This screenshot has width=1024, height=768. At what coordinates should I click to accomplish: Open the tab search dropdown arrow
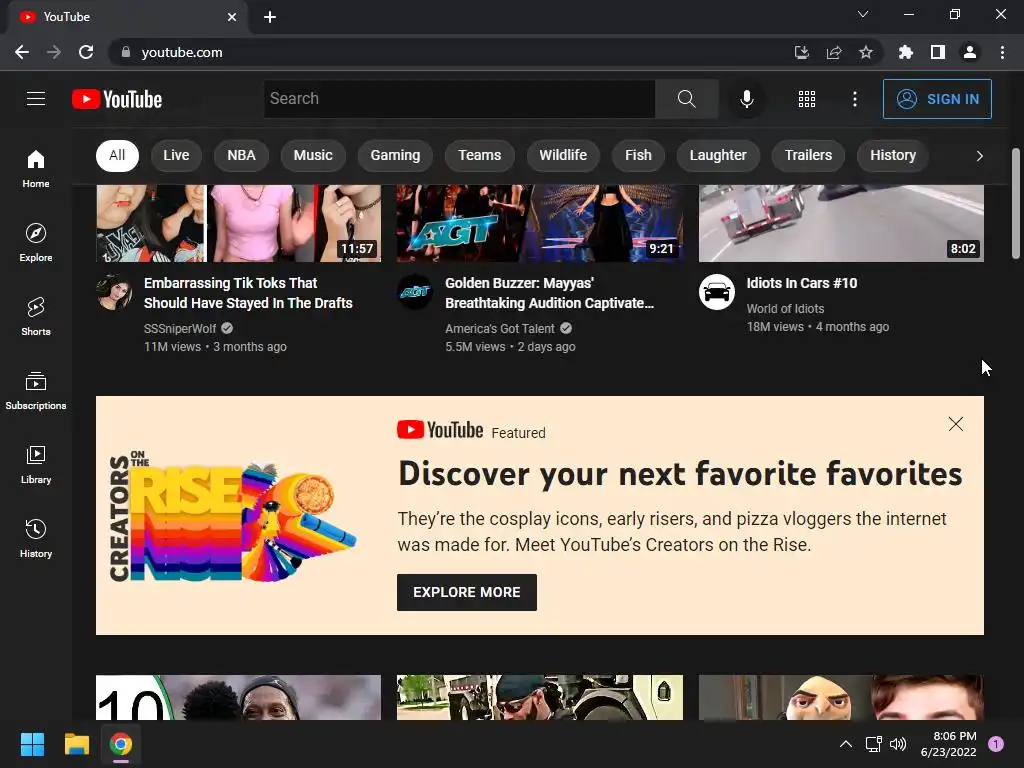(x=863, y=14)
